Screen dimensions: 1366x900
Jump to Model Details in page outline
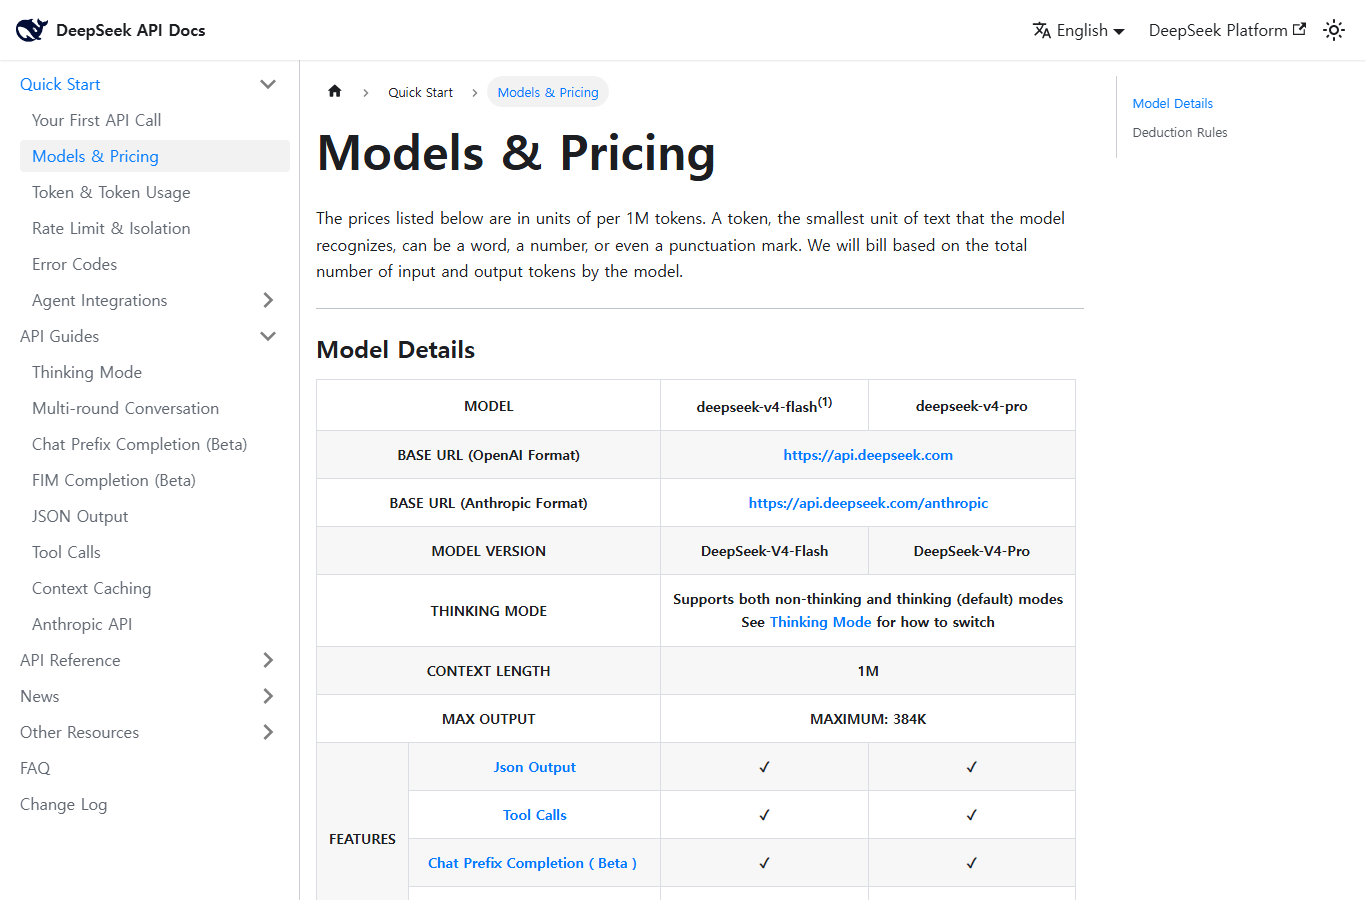[x=1172, y=103]
